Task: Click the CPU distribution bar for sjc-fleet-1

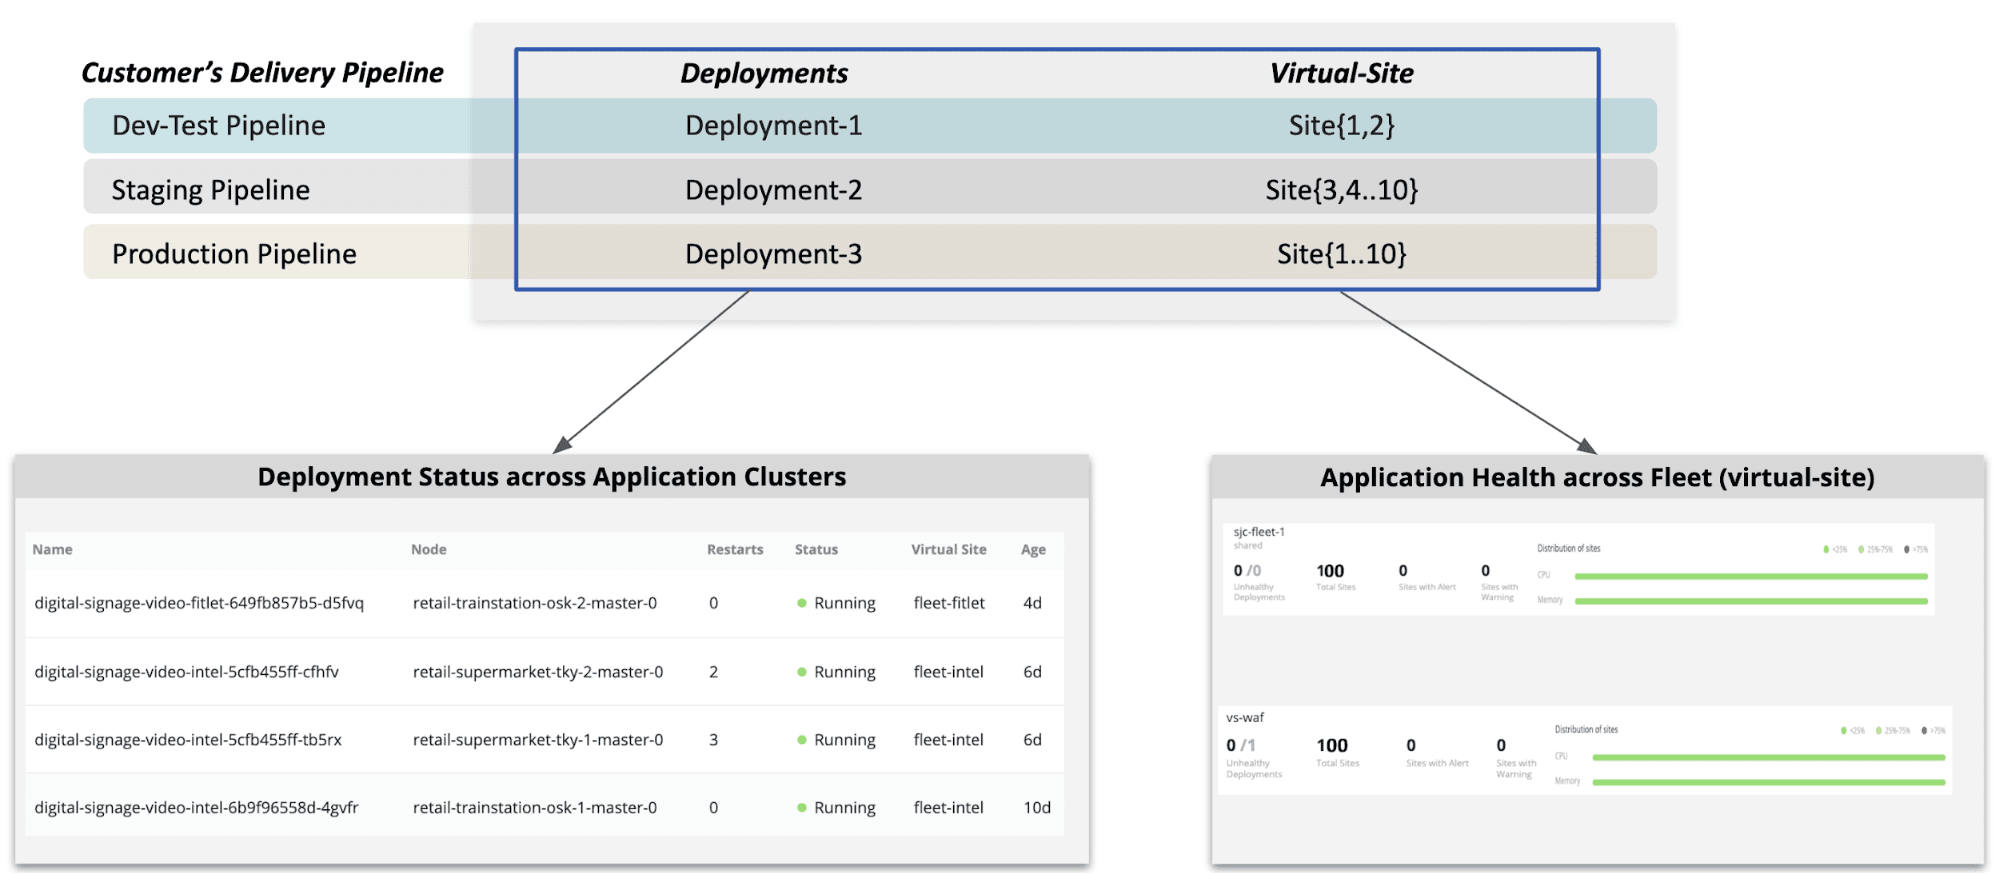Action: pos(1750,576)
